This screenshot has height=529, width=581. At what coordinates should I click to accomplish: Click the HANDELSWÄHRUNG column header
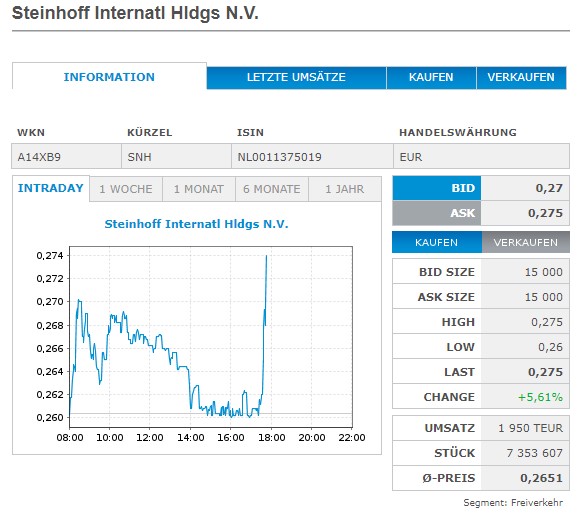click(x=458, y=133)
